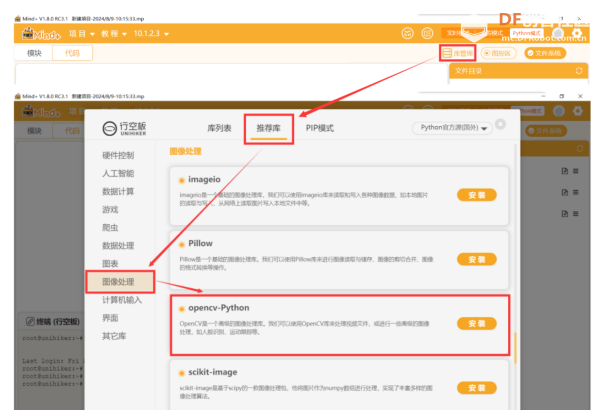The image size is (607, 420).
Task: Click the 行空板 UNIHIKER logo
Action: click(x=124, y=128)
